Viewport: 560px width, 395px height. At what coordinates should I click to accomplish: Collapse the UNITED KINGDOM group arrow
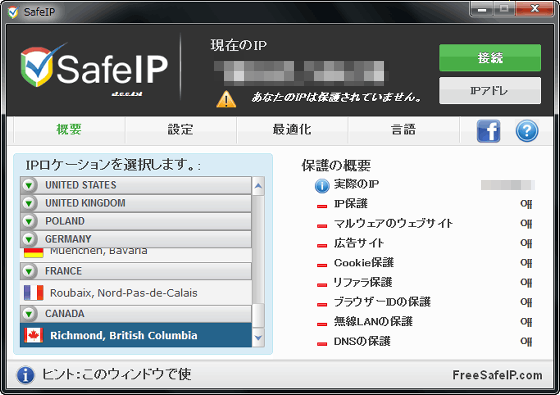(x=29, y=203)
